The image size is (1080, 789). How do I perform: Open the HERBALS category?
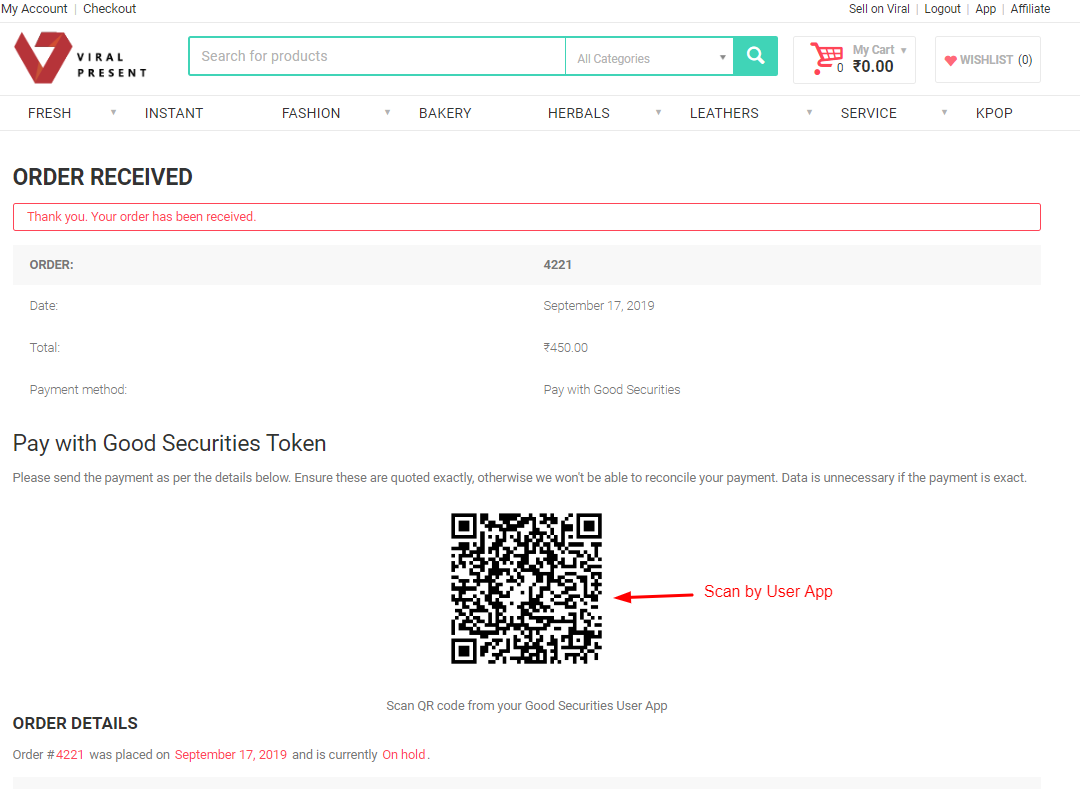click(579, 113)
